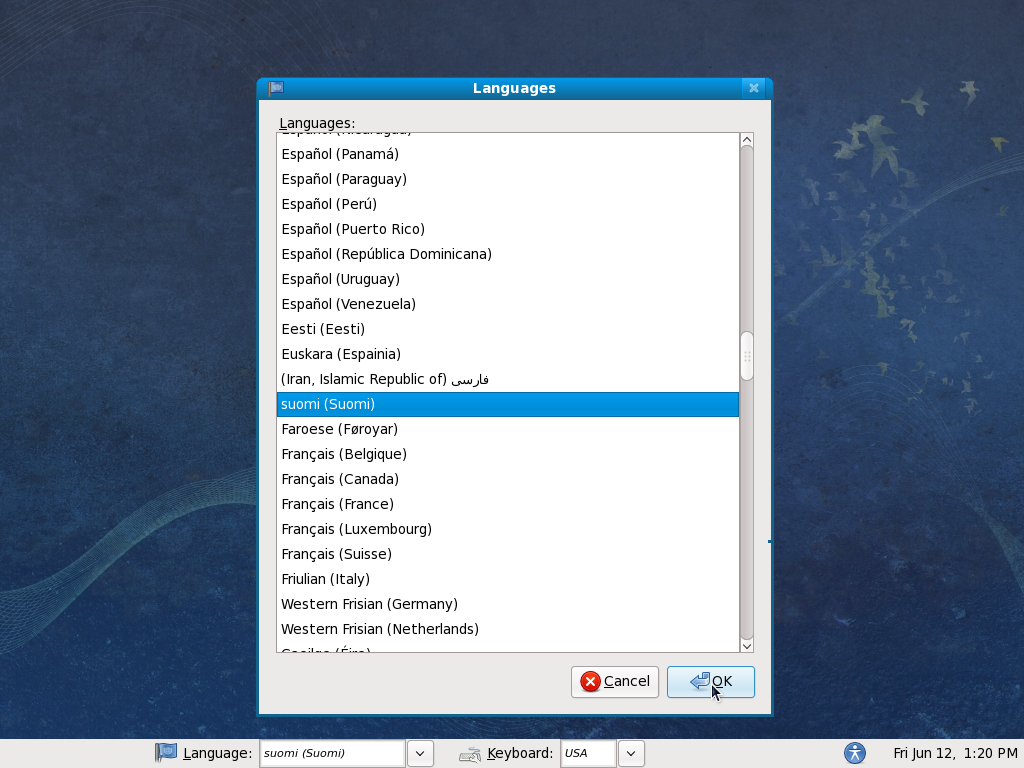Click the accessibility icon in bottom panel
1024x768 pixels.
(854, 753)
